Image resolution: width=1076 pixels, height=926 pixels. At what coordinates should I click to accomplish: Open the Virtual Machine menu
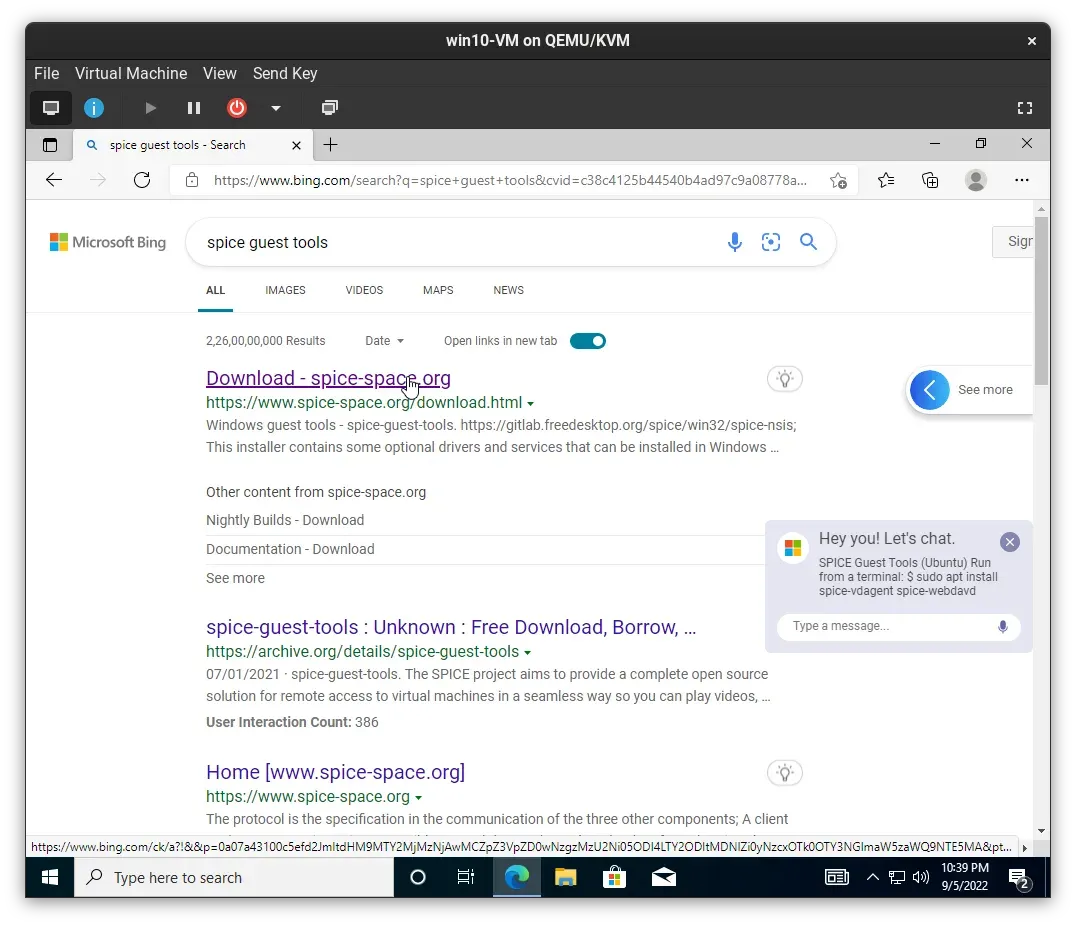click(x=131, y=73)
